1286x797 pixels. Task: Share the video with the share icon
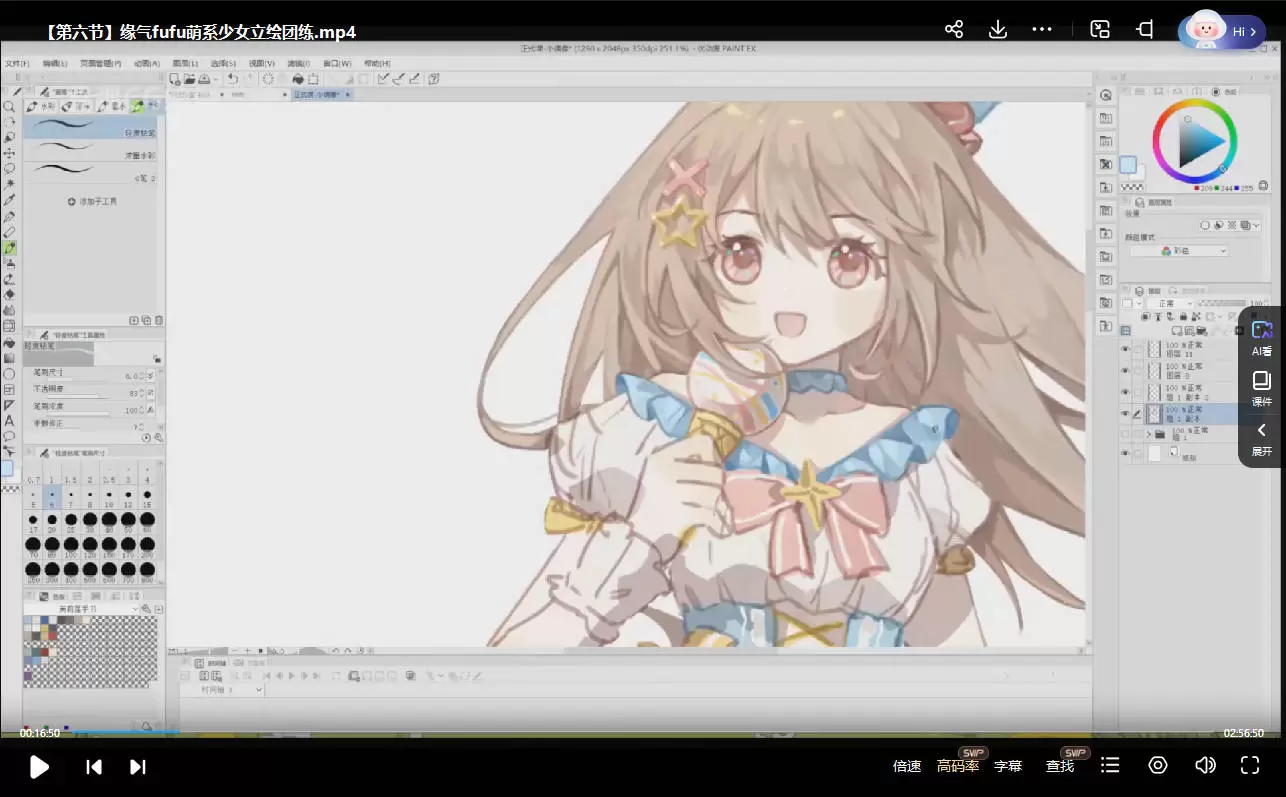pyautogui.click(x=954, y=30)
